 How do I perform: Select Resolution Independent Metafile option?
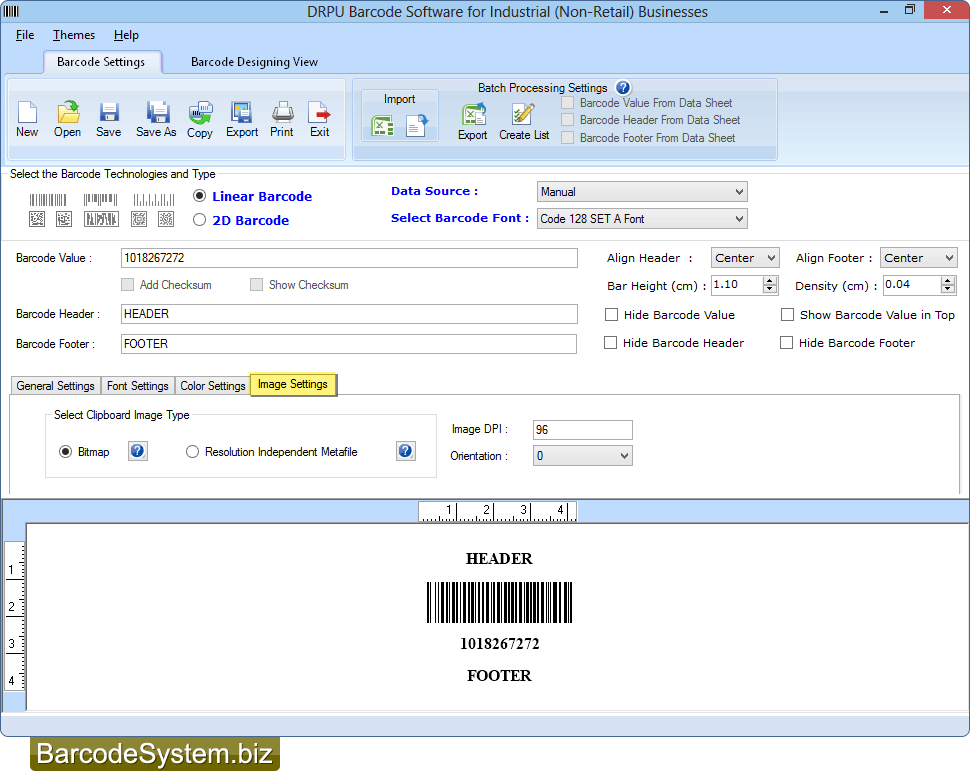coord(192,452)
